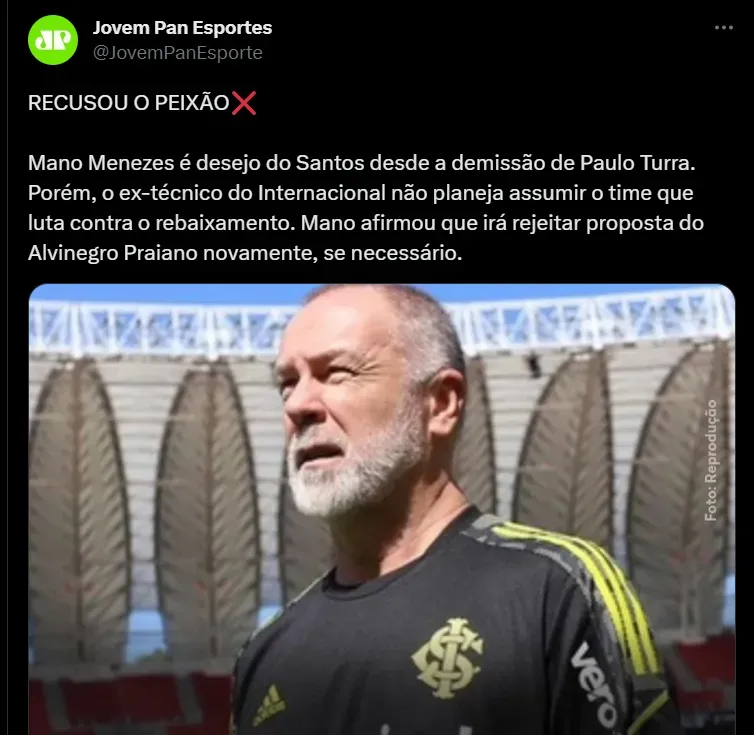
Task: Click the name Paulo Turra in the tweet
Action: click(x=637, y=163)
